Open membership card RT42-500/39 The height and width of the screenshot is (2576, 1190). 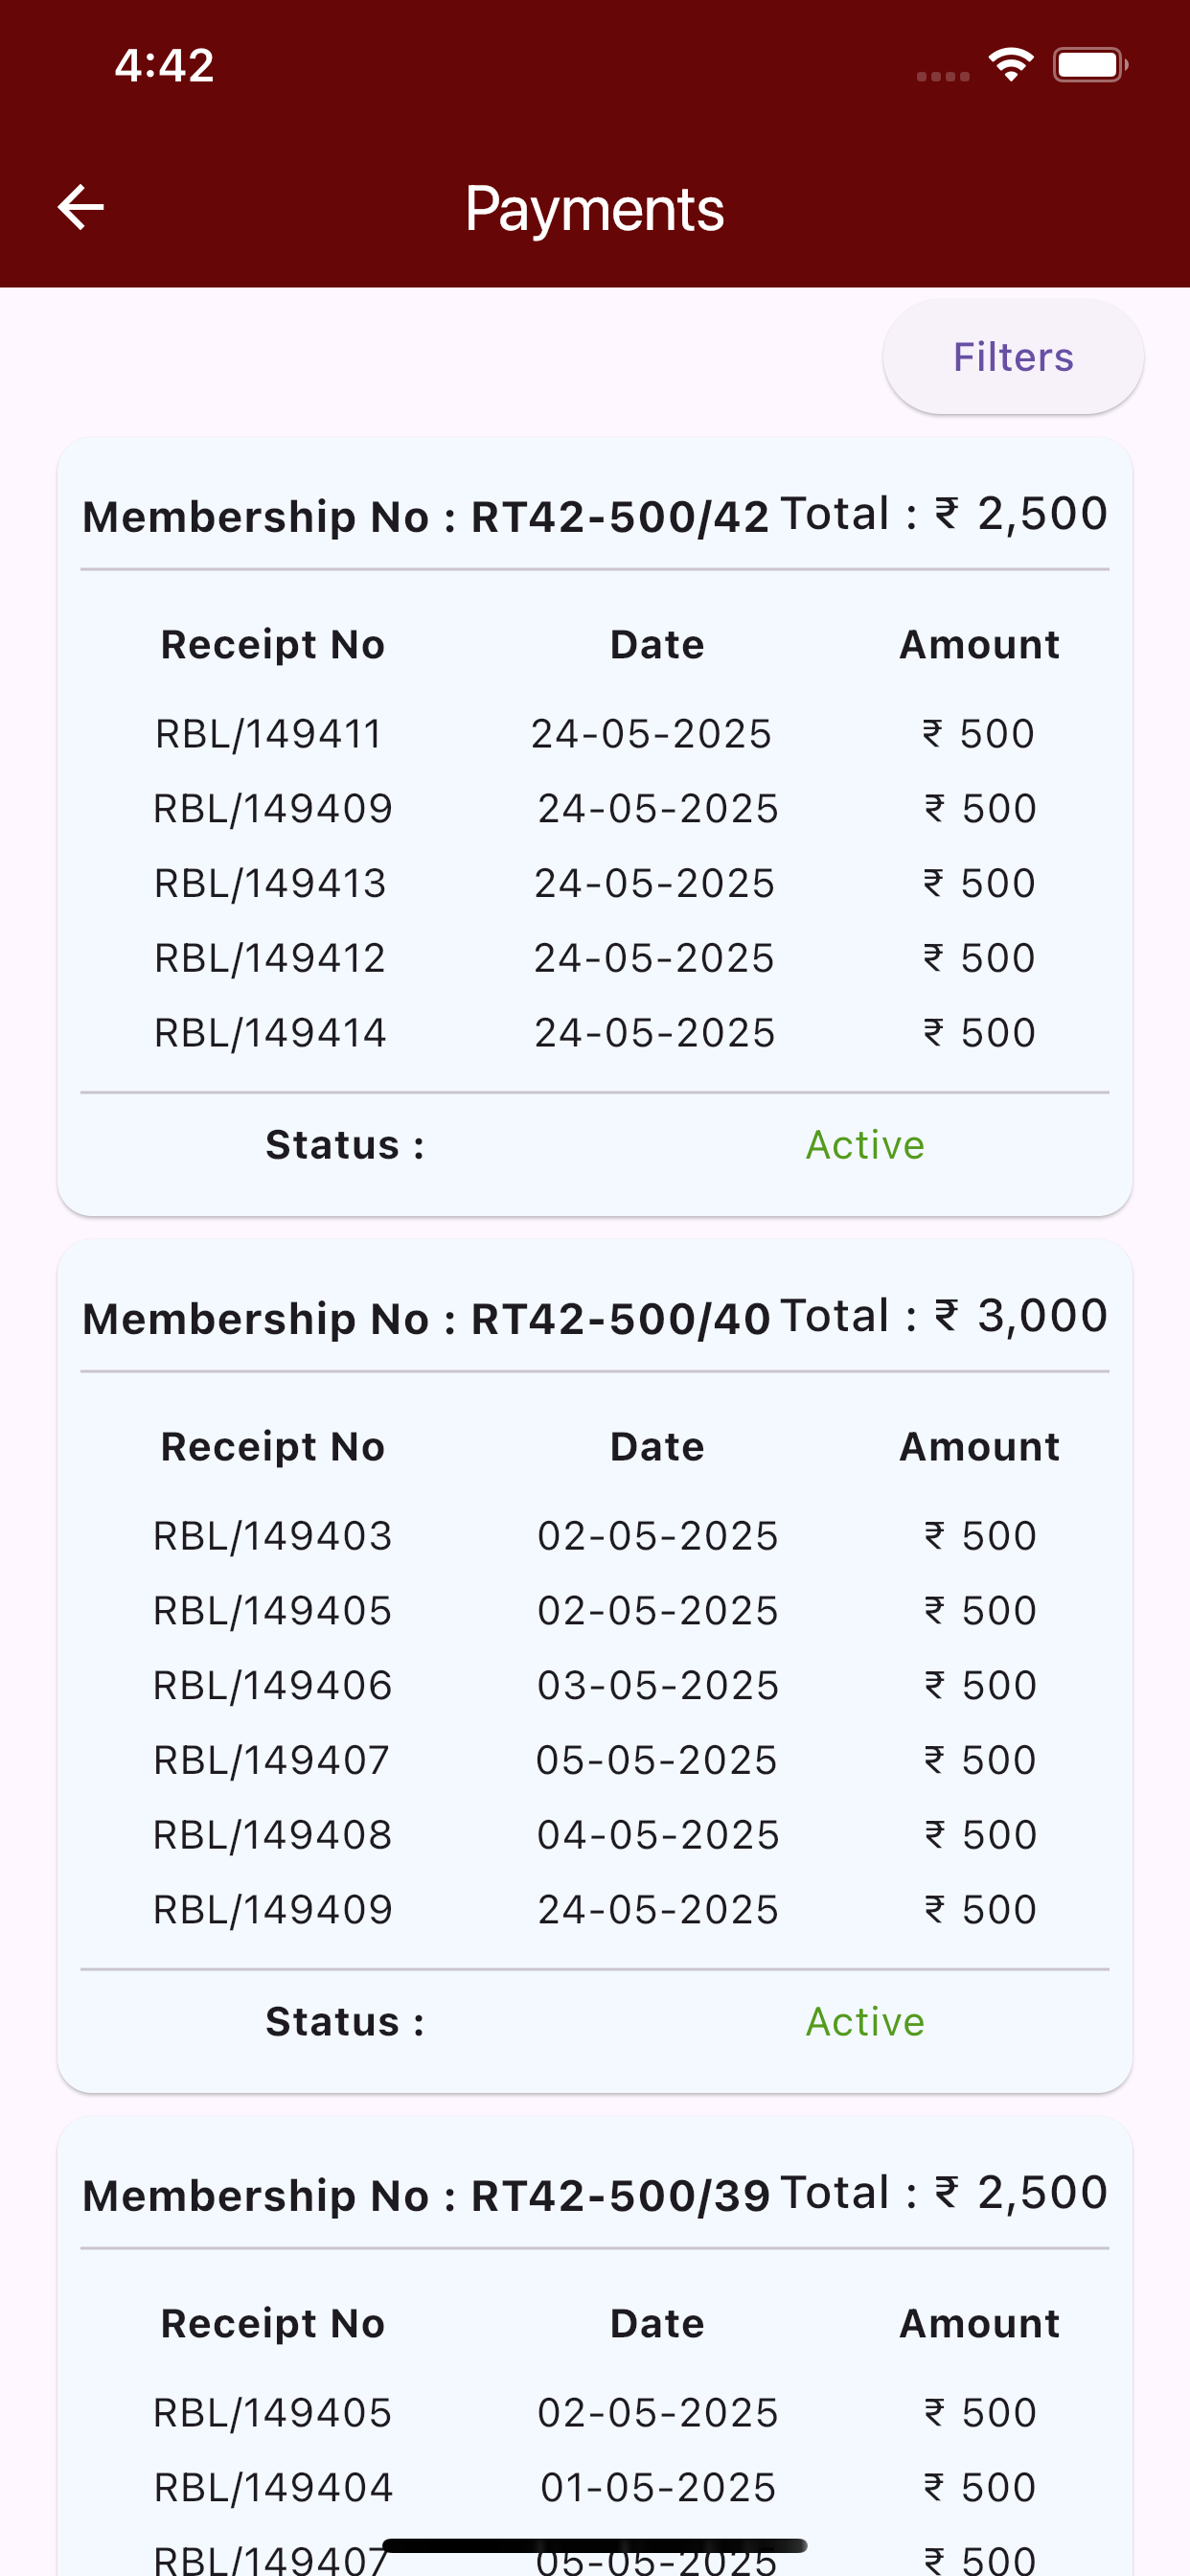point(595,2346)
